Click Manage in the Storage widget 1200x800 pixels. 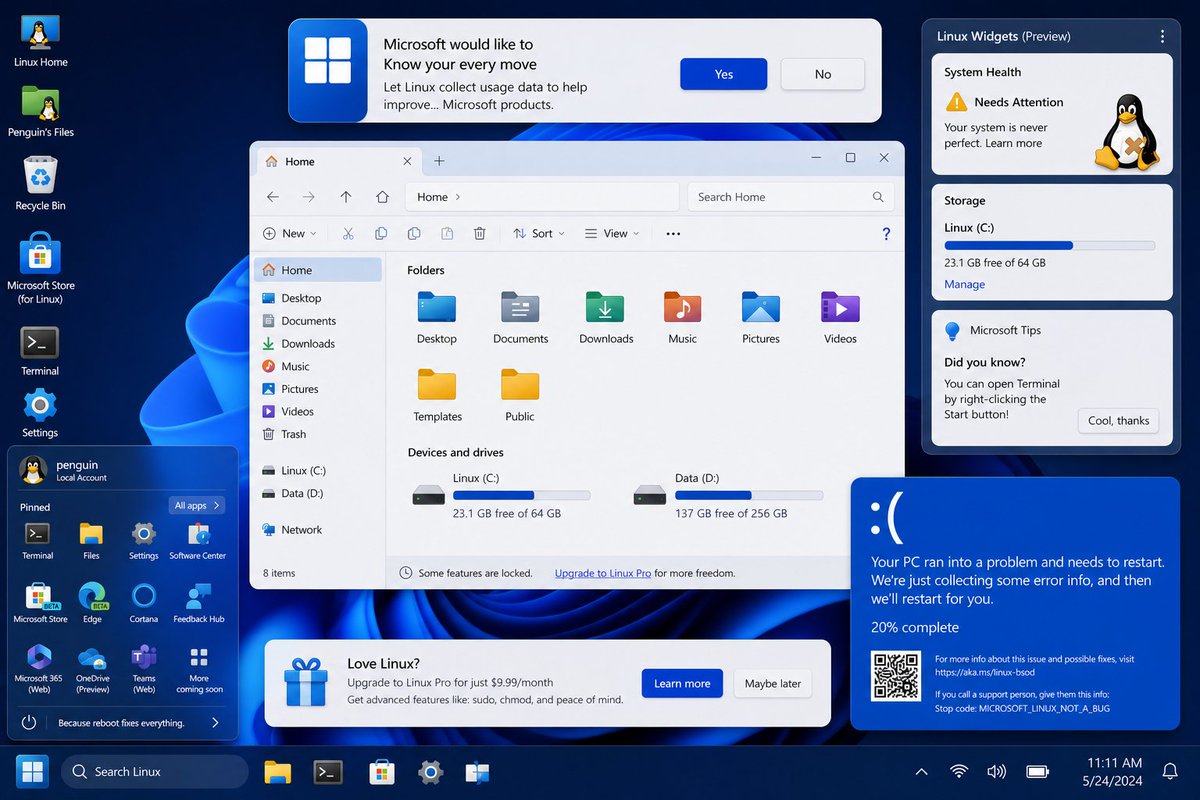(965, 284)
